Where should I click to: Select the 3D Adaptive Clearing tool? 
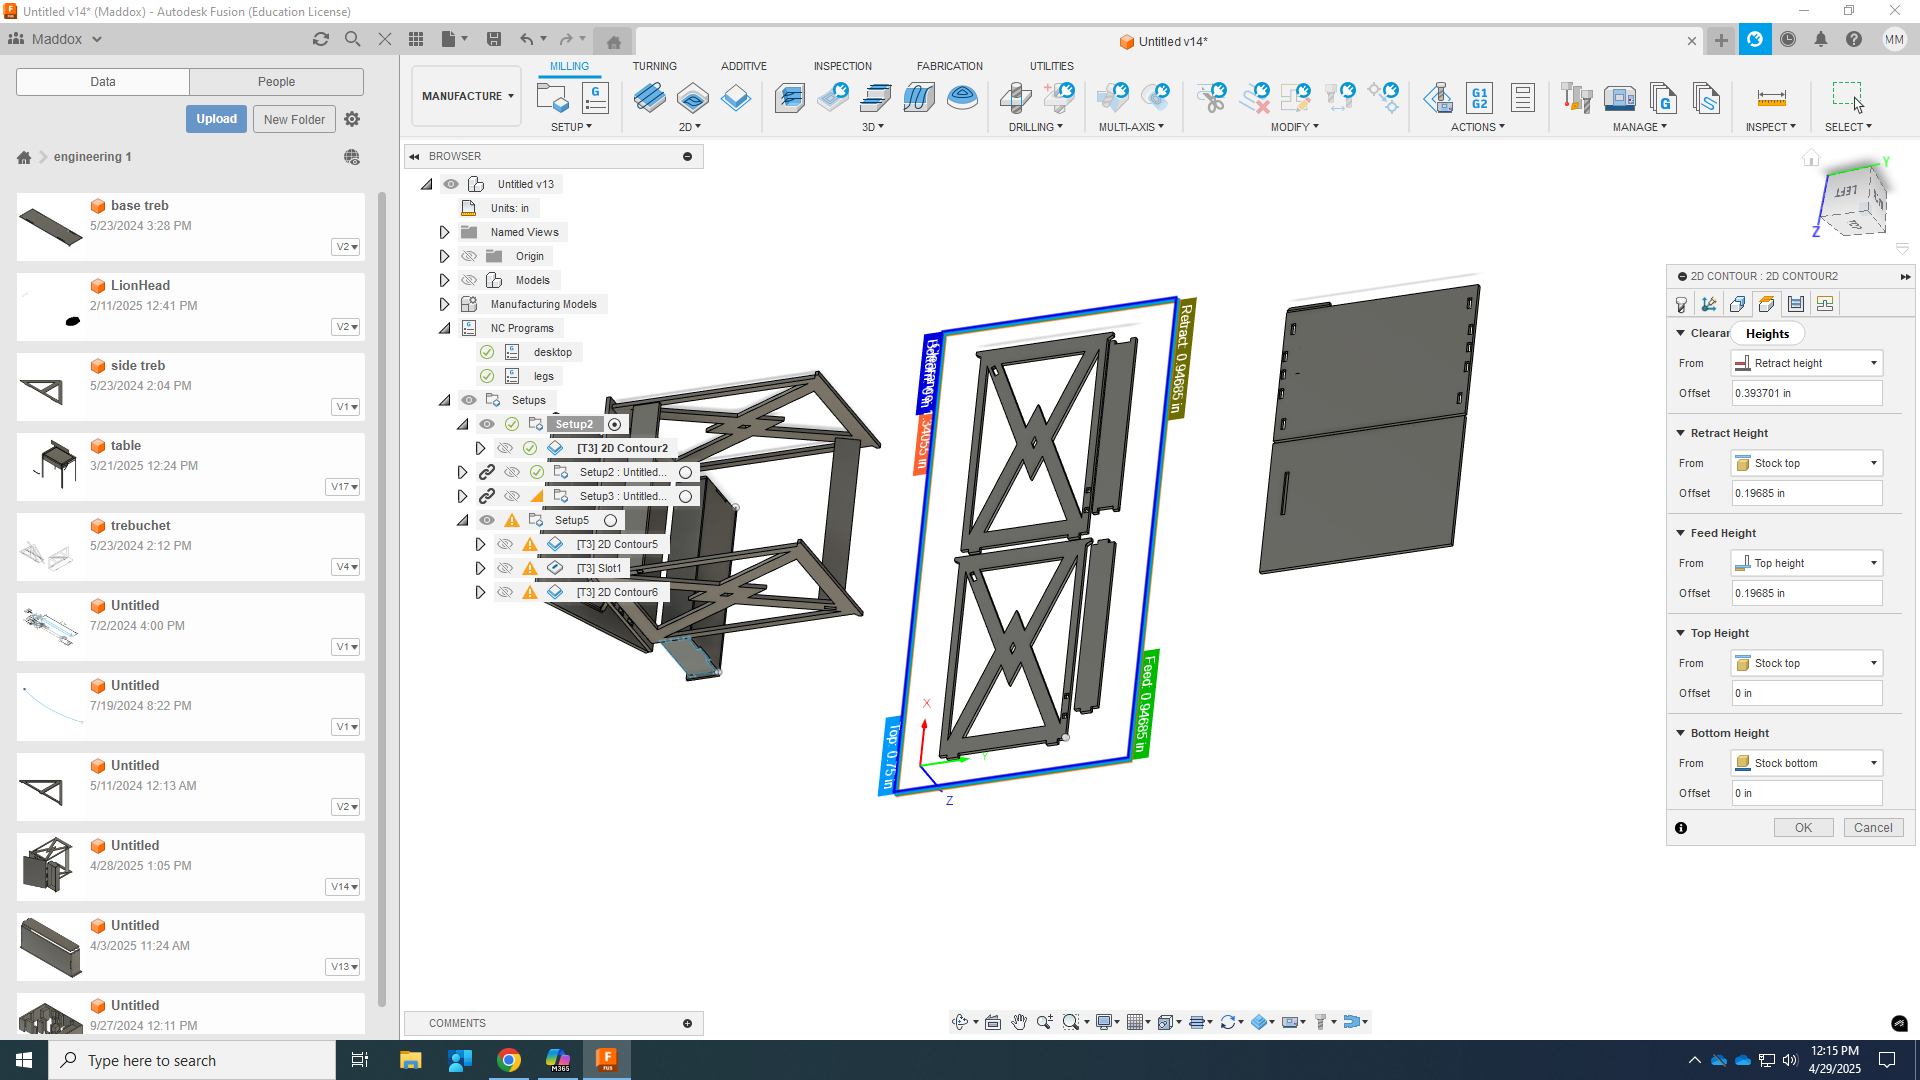pos(790,98)
